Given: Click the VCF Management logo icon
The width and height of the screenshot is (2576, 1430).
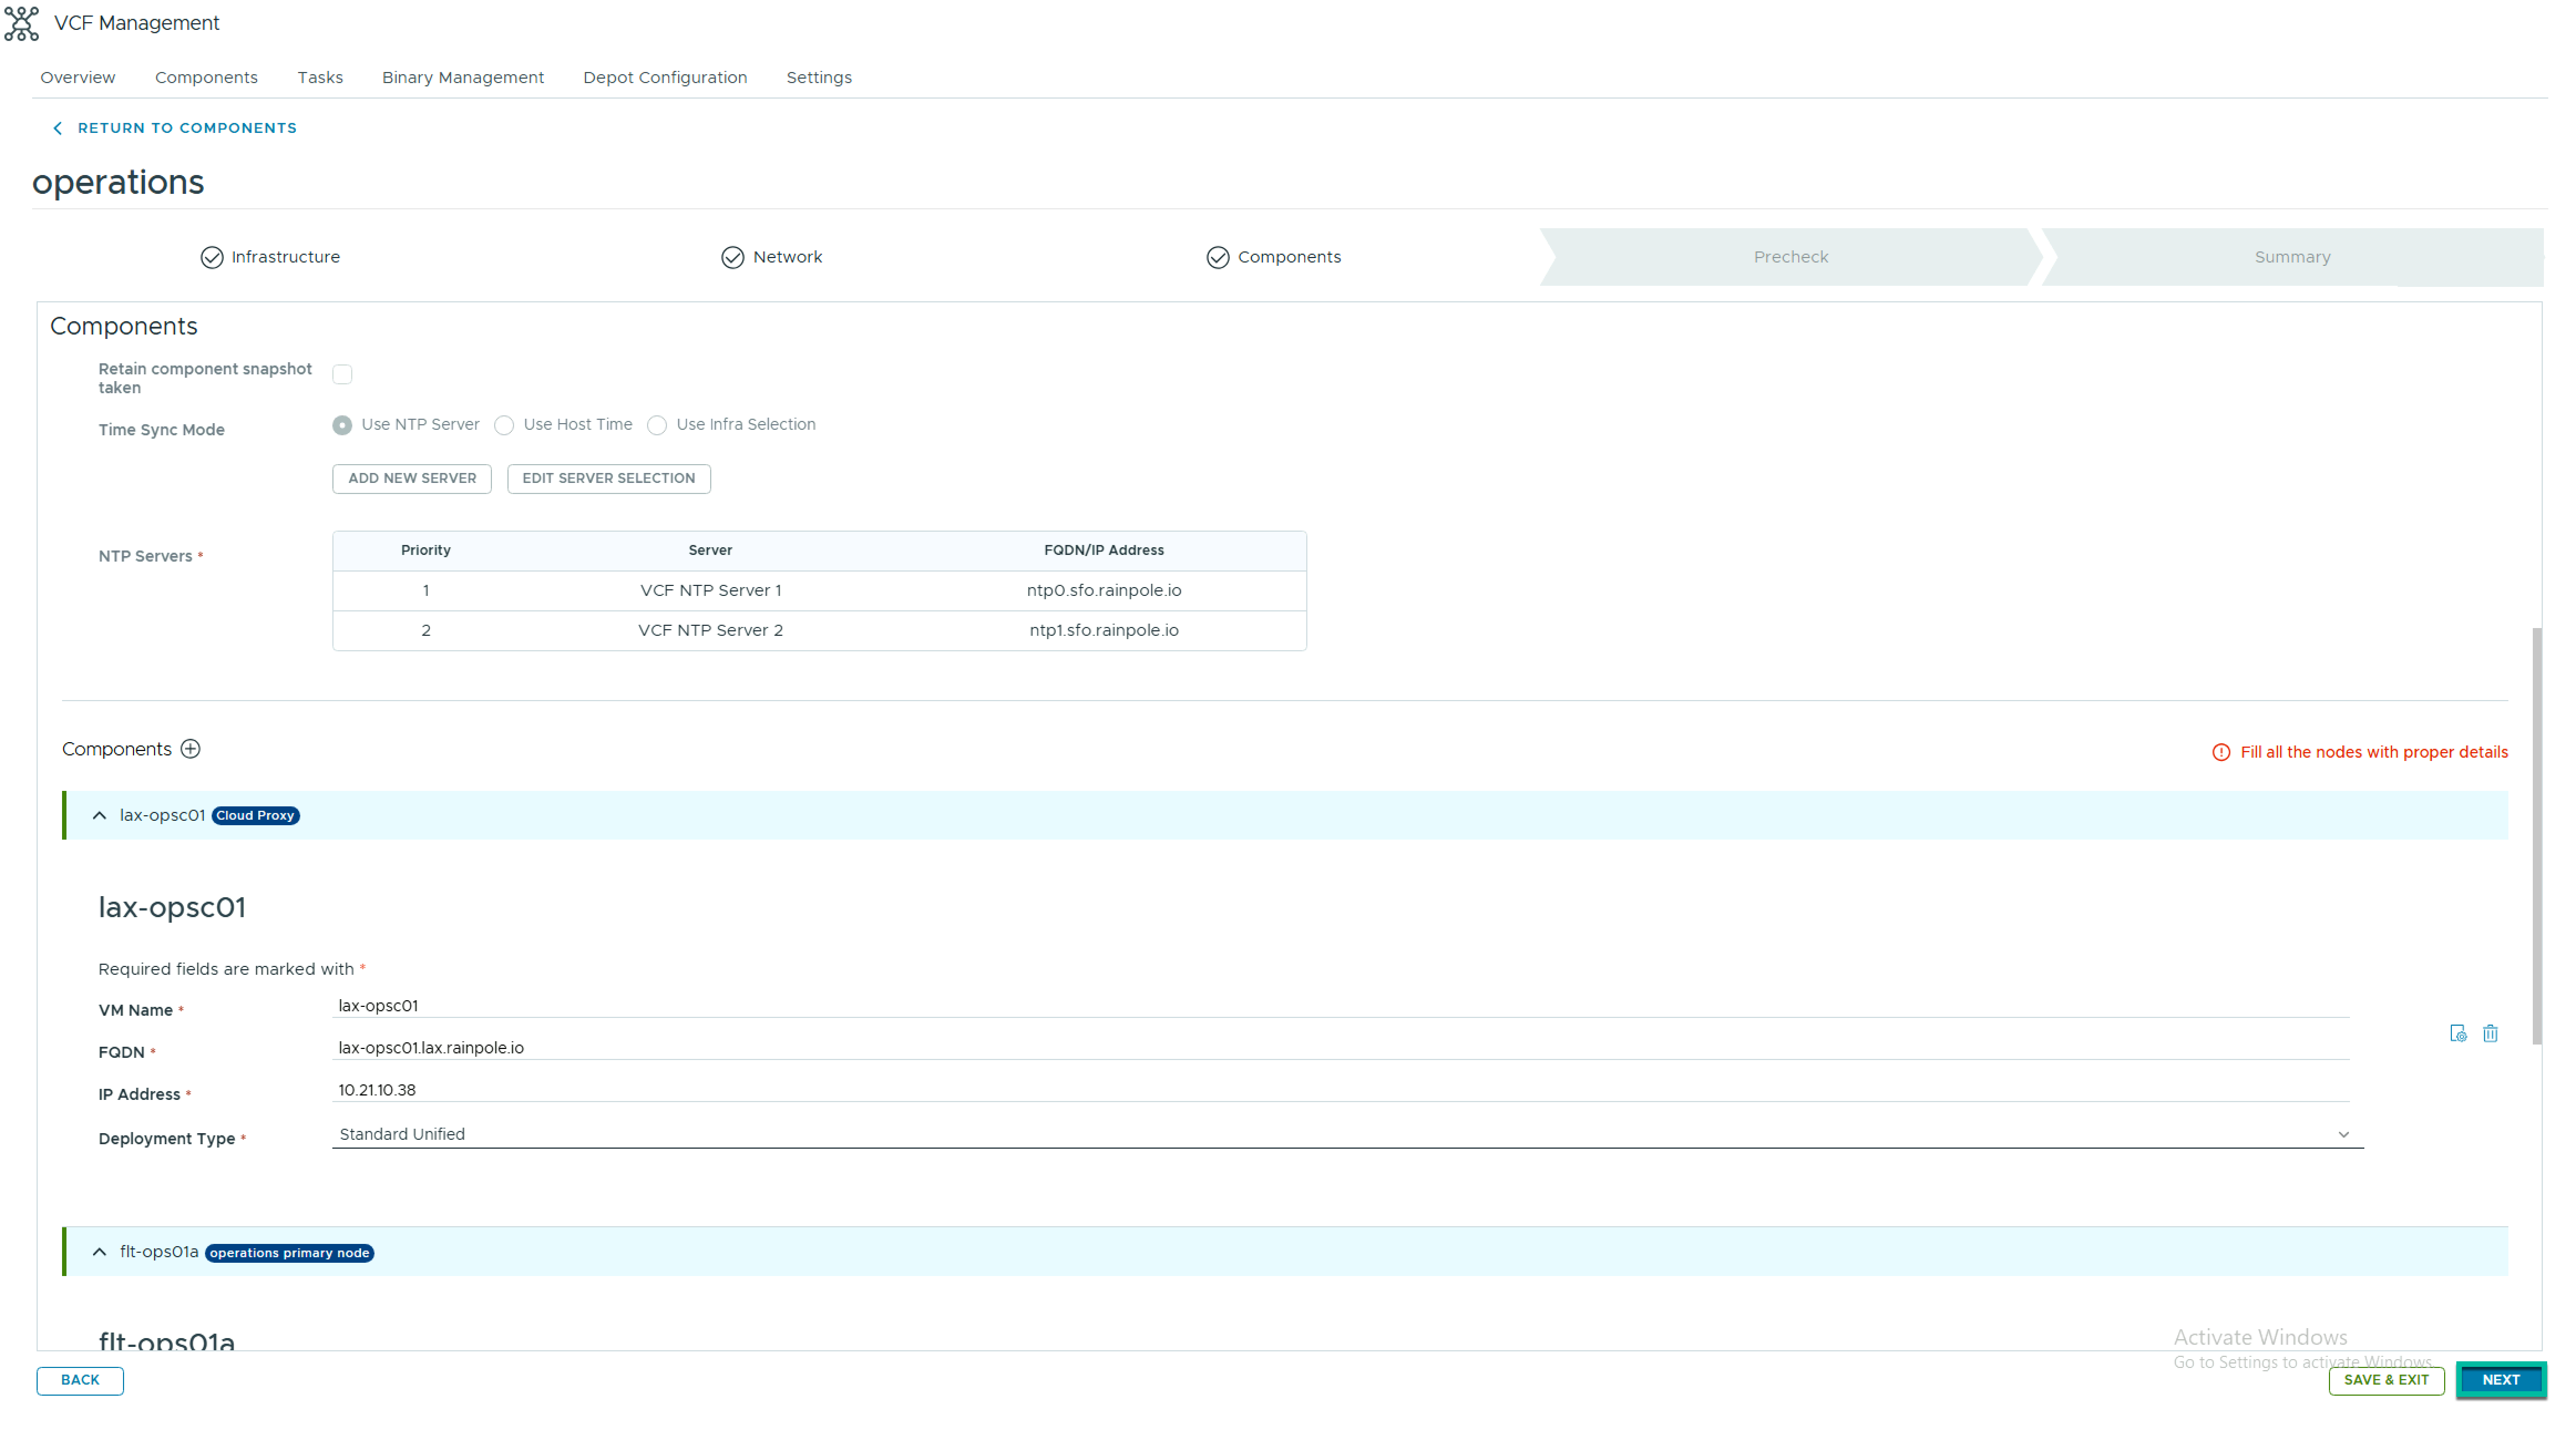Looking at the screenshot, I should click(x=21, y=23).
